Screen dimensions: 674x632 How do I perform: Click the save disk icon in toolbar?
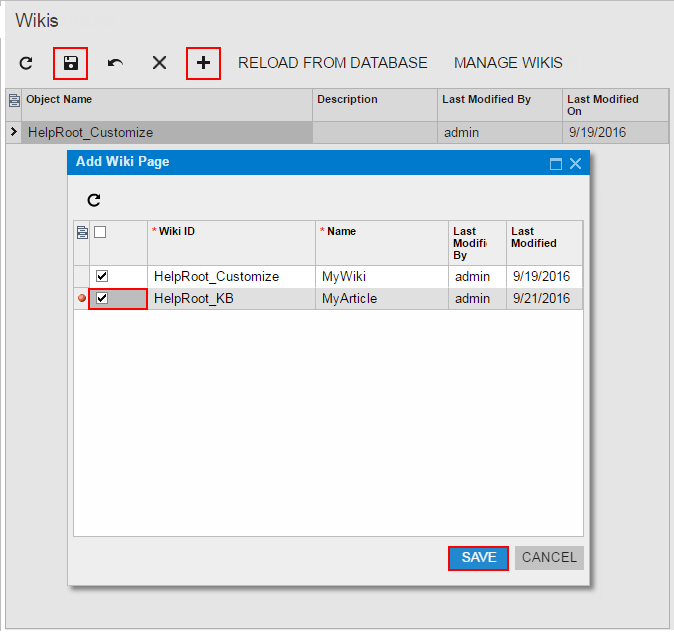pyautogui.click(x=71, y=63)
